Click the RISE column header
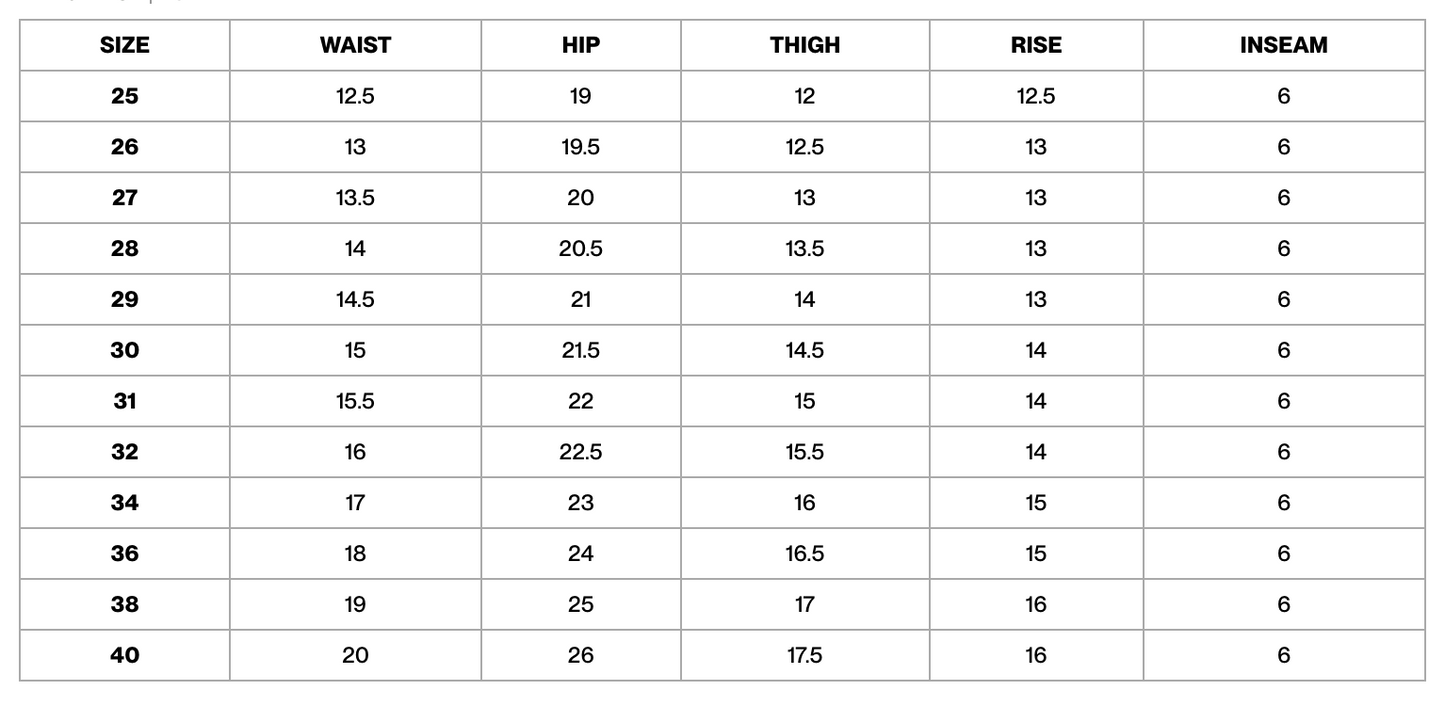The height and width of the screenshot is (706, 1445). (1036, 45)
